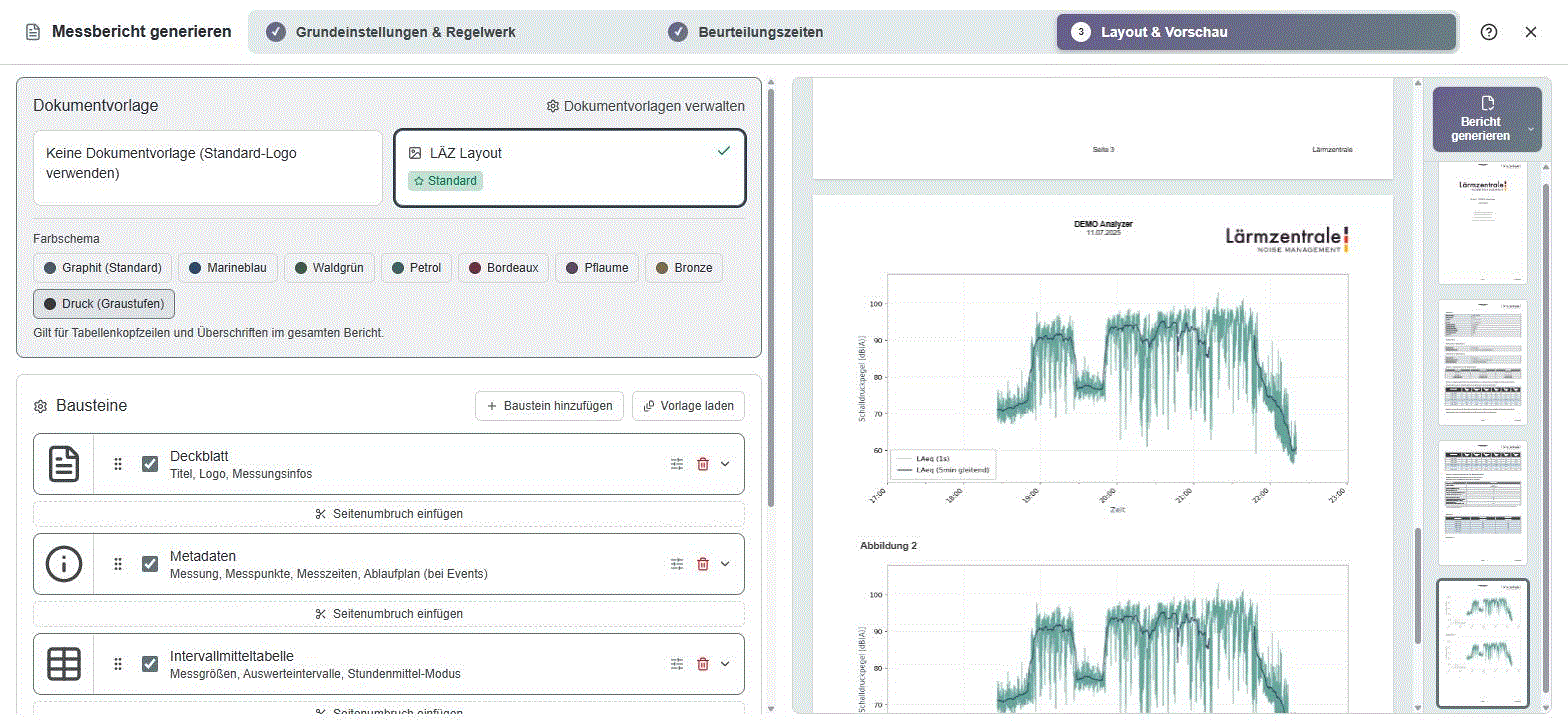The image size is (1568, 726).
Task: Click the gear icon beside Dokumentvorlagen verwalten
Action: coord(553,106)
